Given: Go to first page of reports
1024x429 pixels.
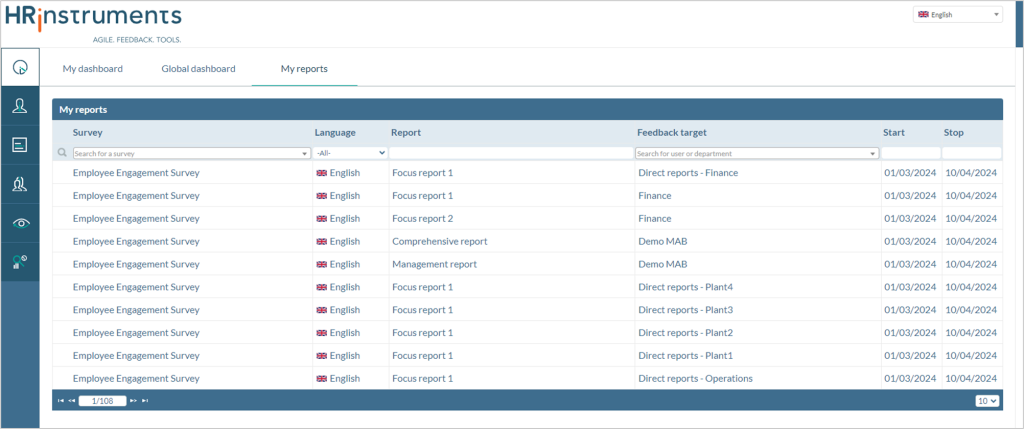Looking at the screenshot, I should 61,401.
